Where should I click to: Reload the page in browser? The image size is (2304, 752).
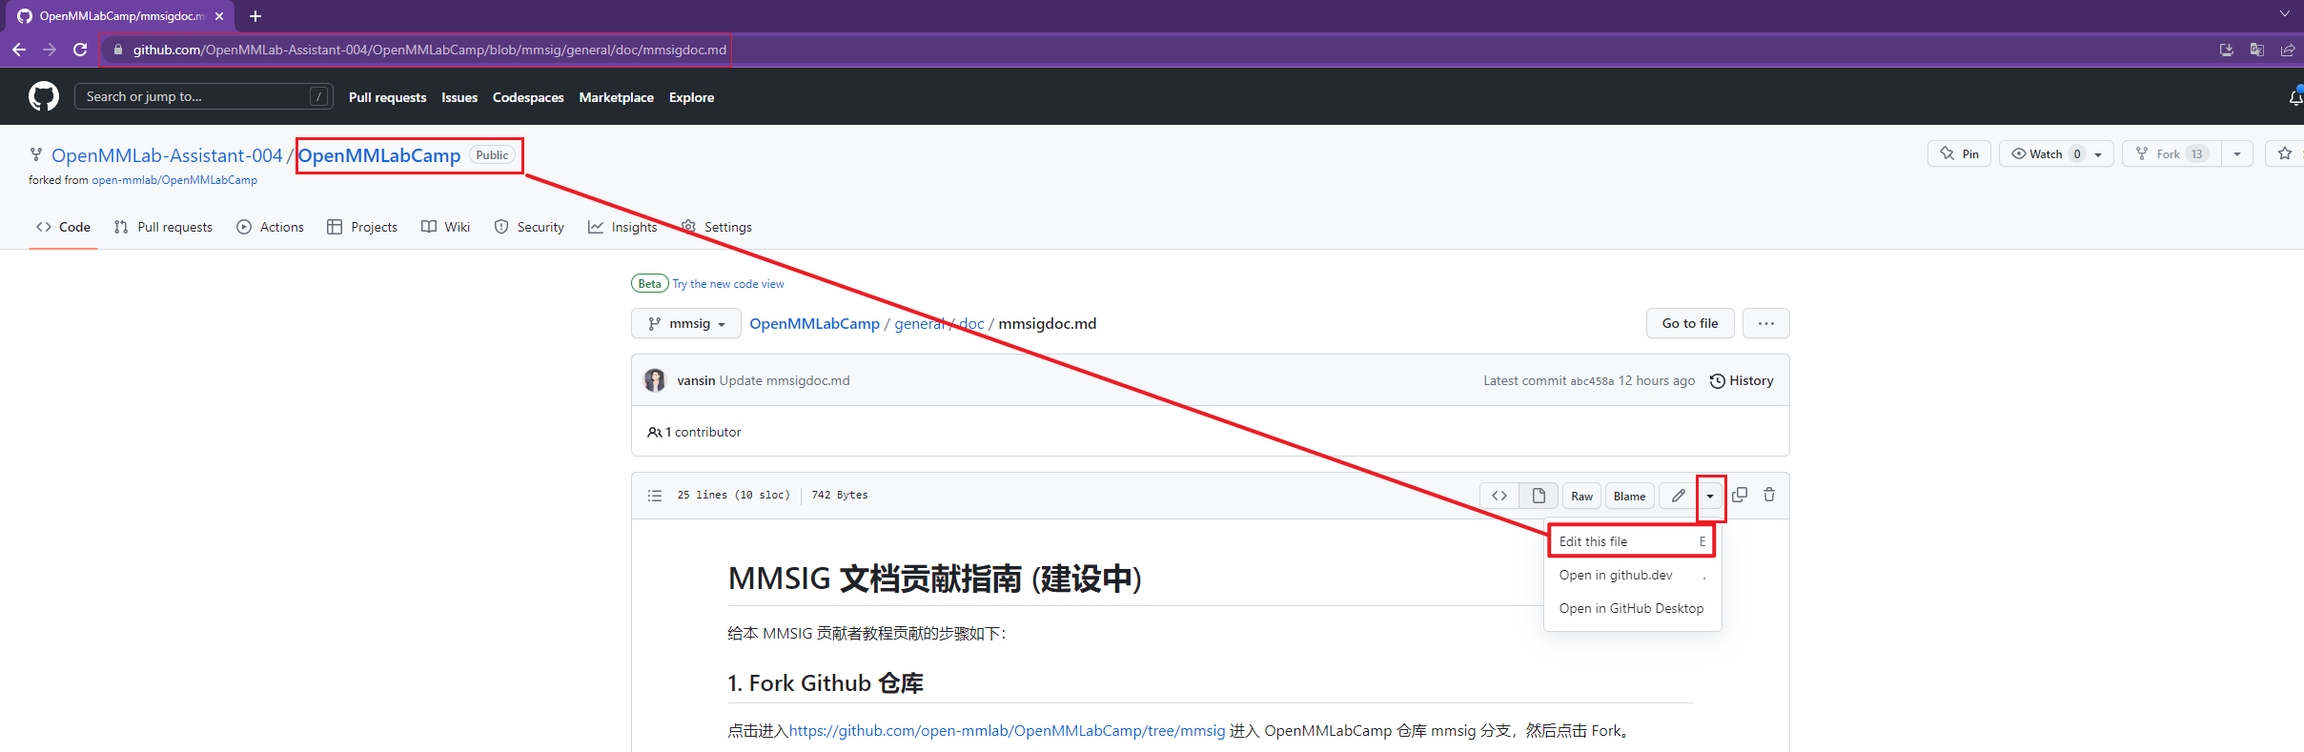80,49
